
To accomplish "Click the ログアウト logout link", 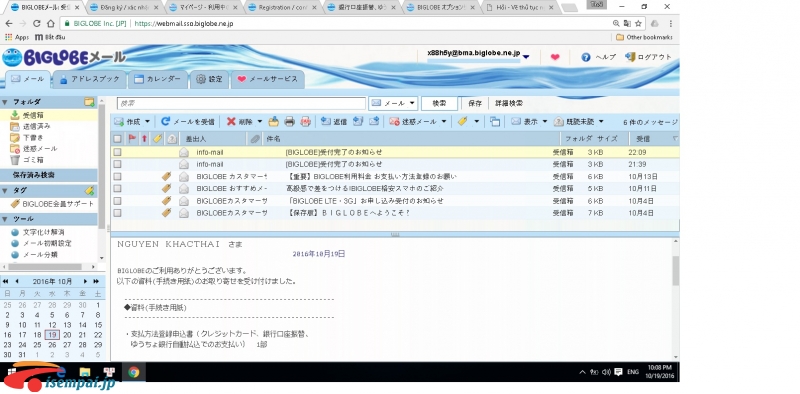I will (x=648, y=57).
